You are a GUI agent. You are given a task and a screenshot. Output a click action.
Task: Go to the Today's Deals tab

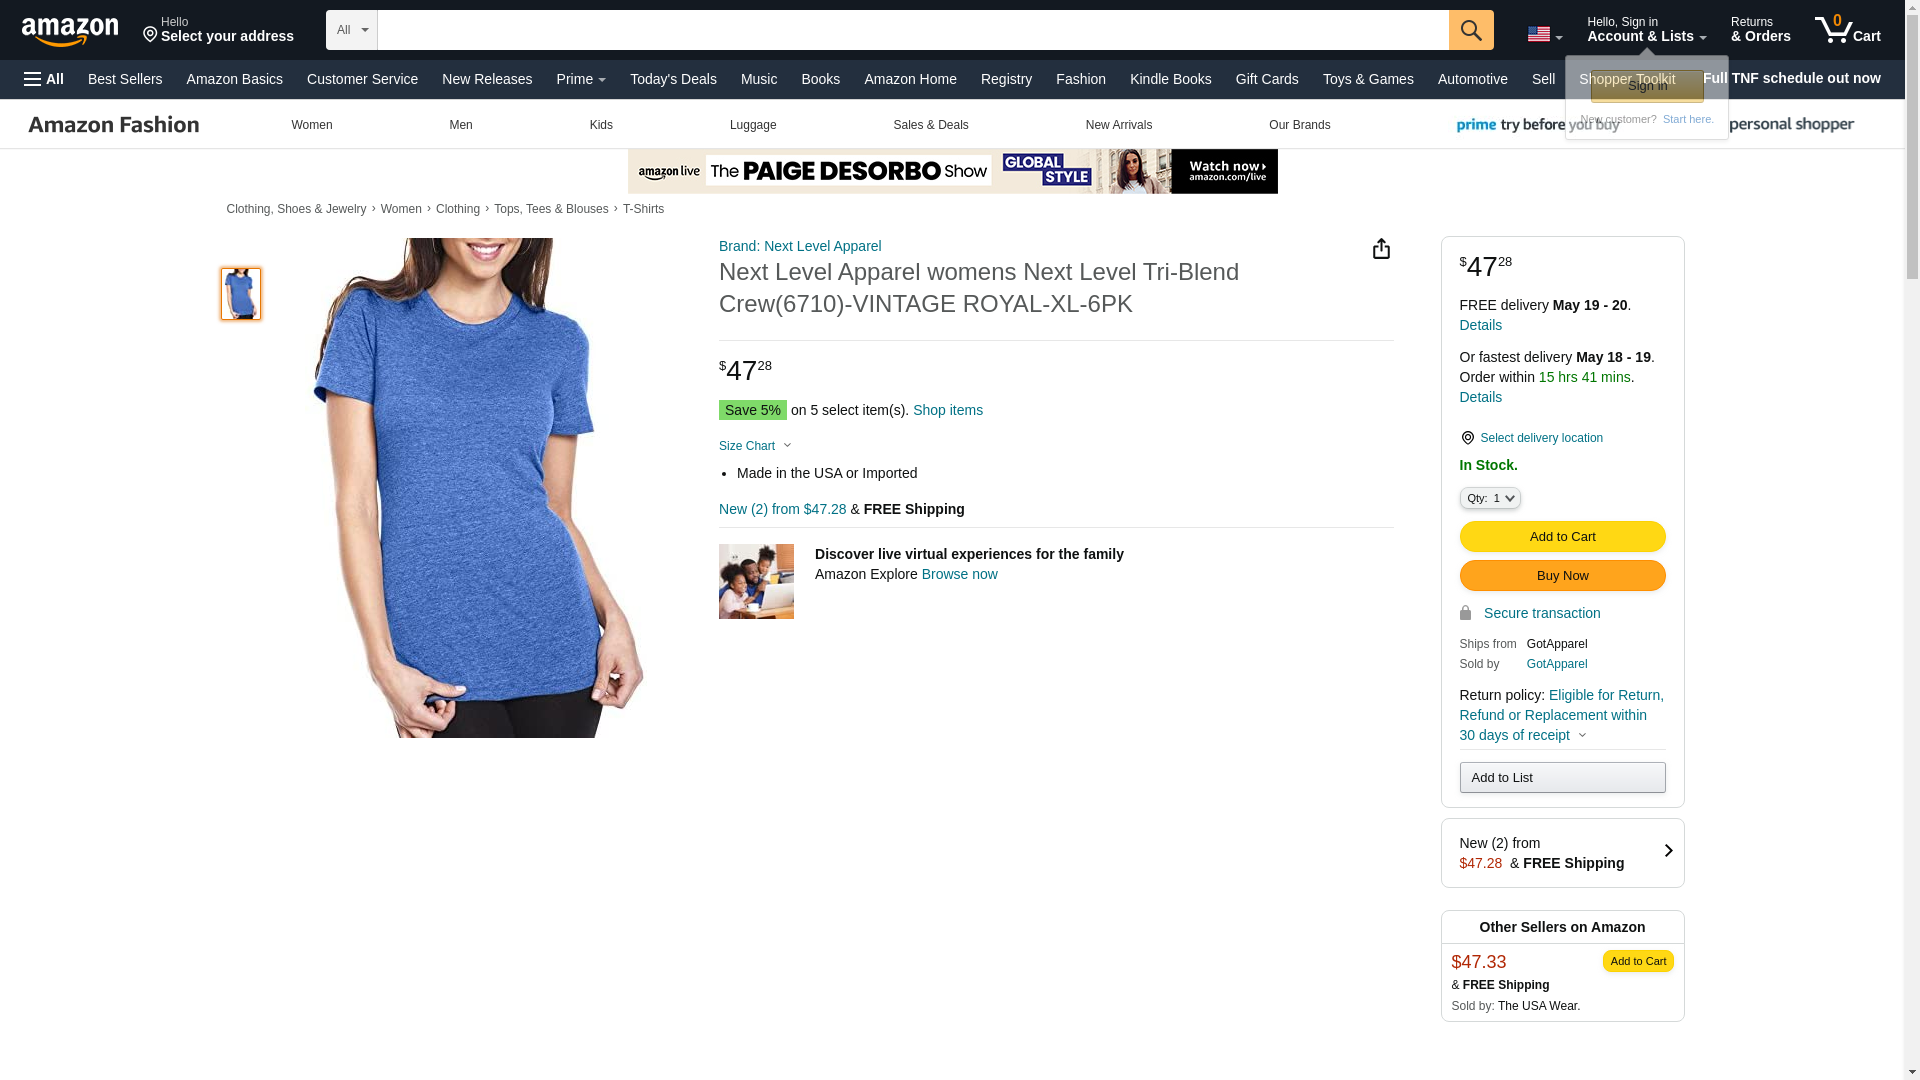(673, 79)
